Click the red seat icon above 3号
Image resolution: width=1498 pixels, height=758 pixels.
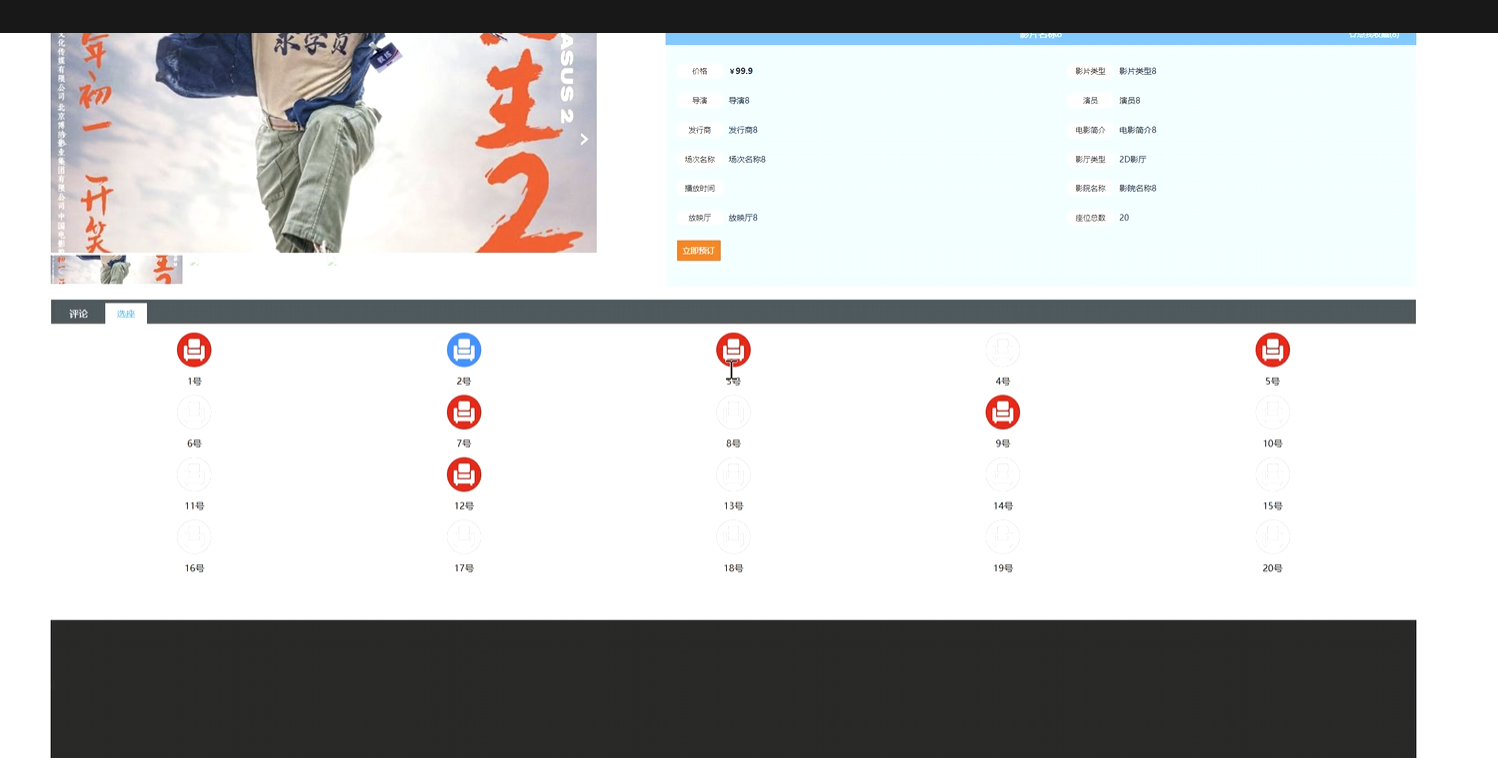pos(733,350)
